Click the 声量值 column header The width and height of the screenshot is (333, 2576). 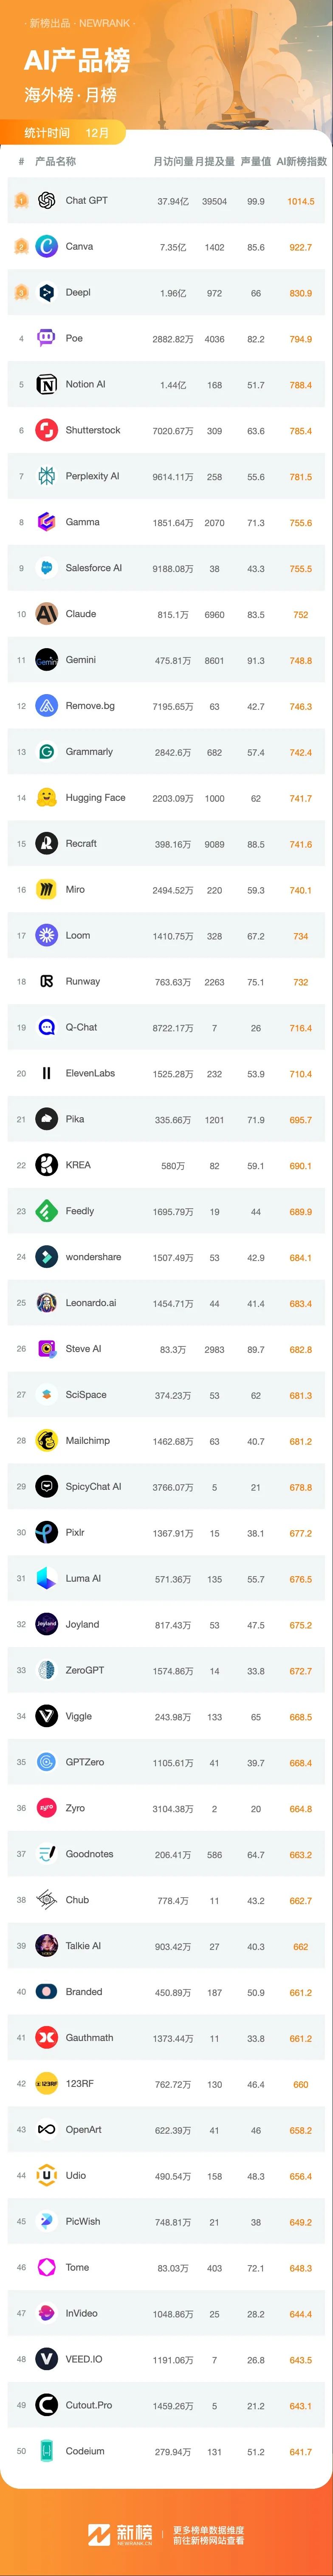point(256,161)
